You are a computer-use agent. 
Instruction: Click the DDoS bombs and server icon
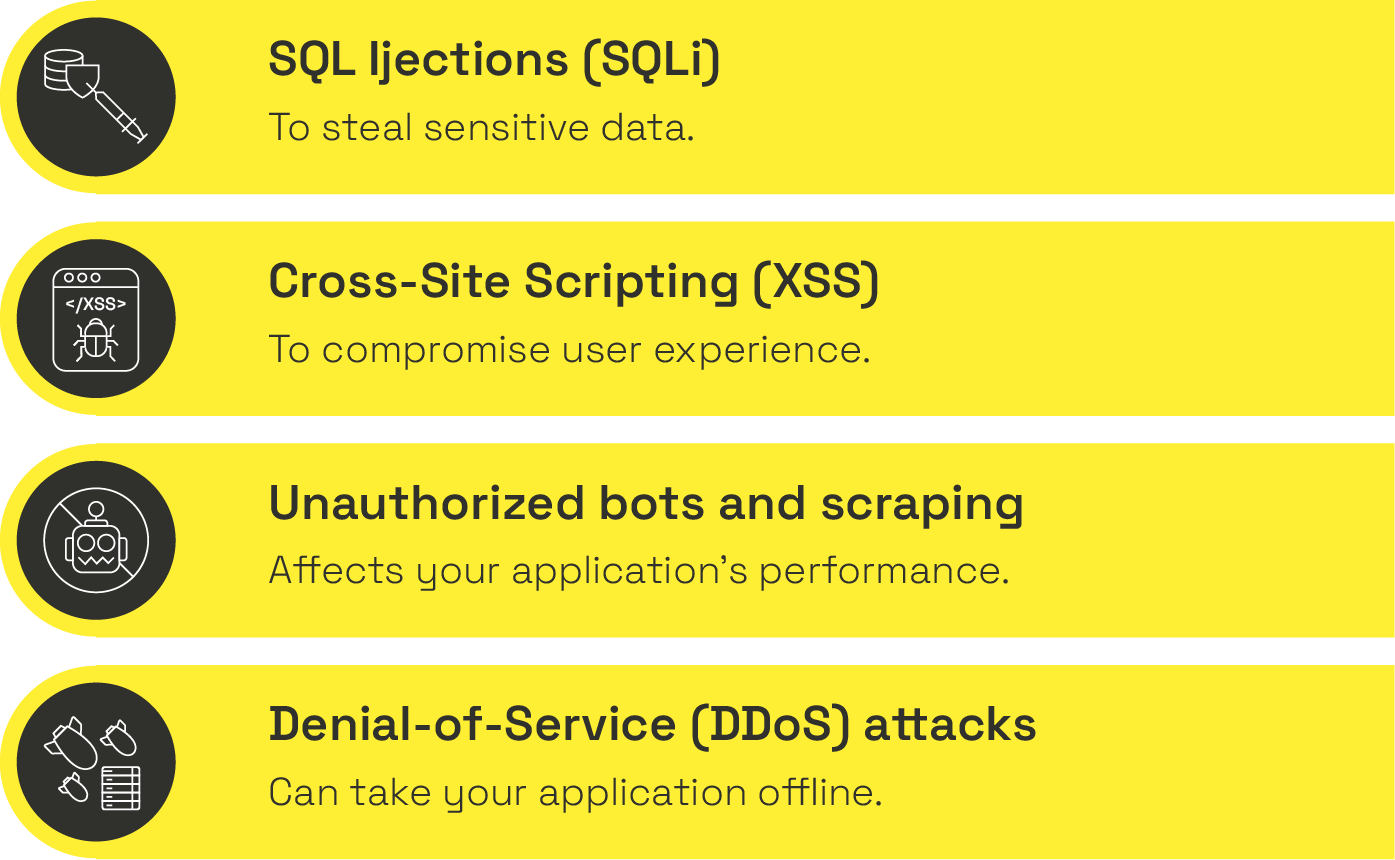[96, 762]
